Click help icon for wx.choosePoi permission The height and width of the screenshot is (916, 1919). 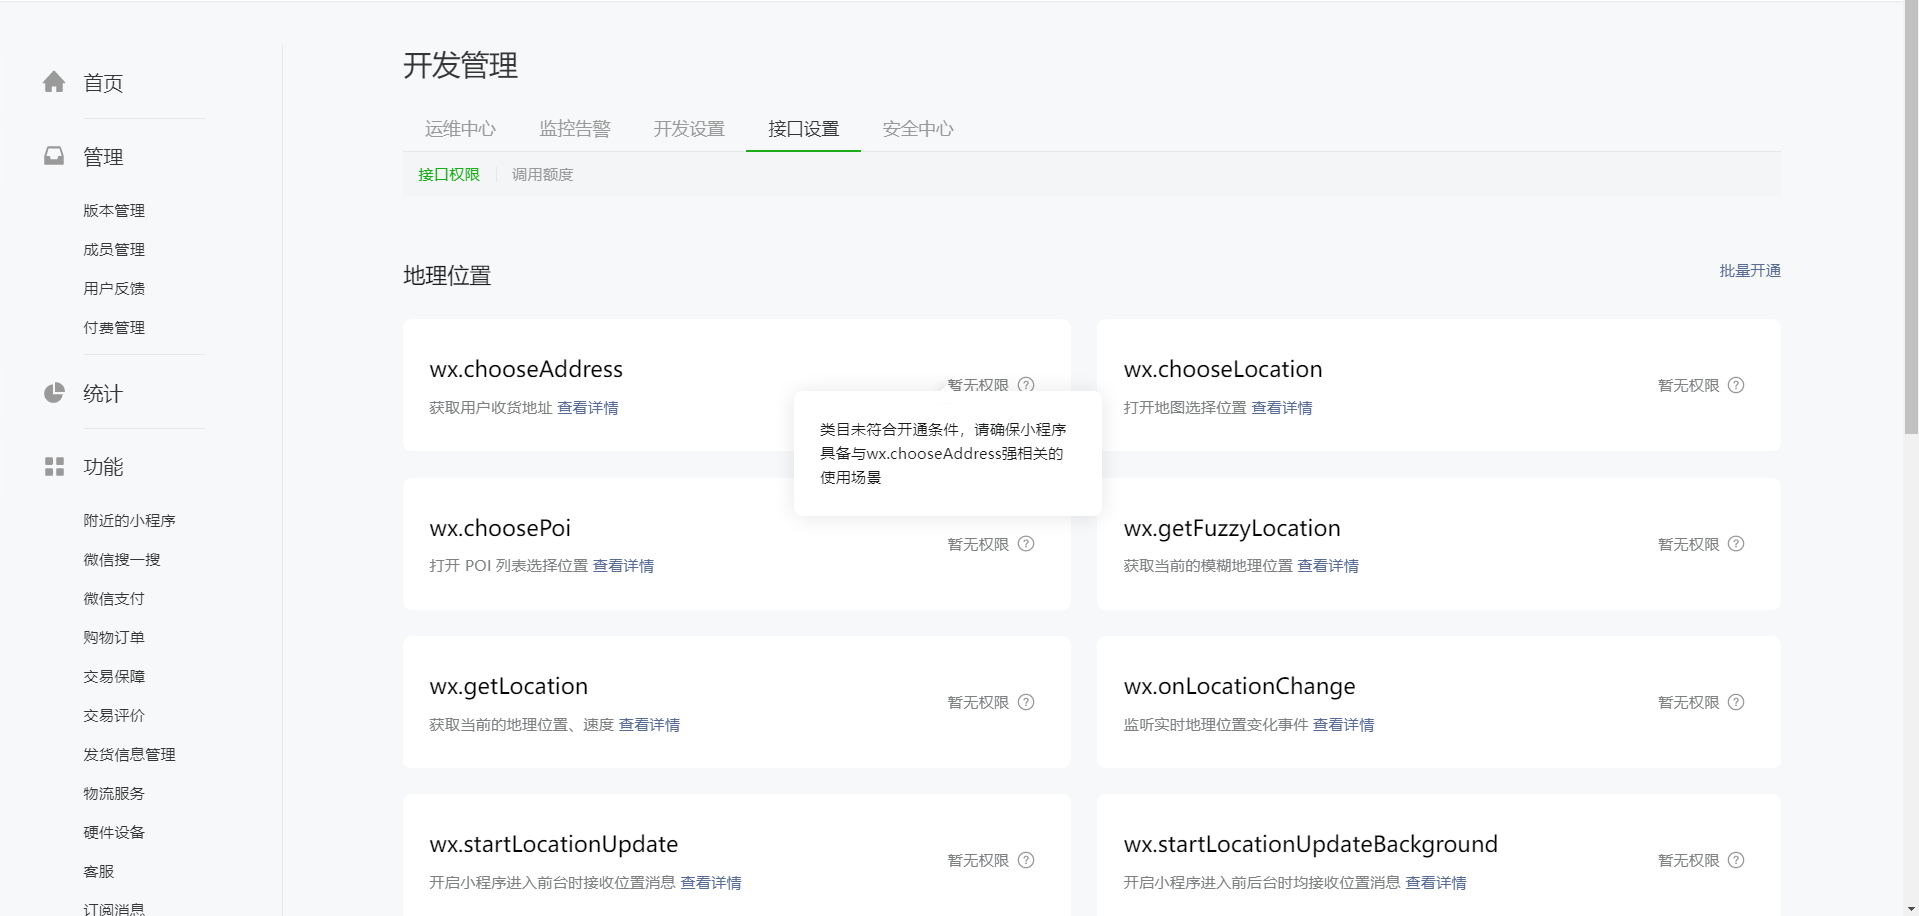pyautogui.click(x=1026, y=544)
